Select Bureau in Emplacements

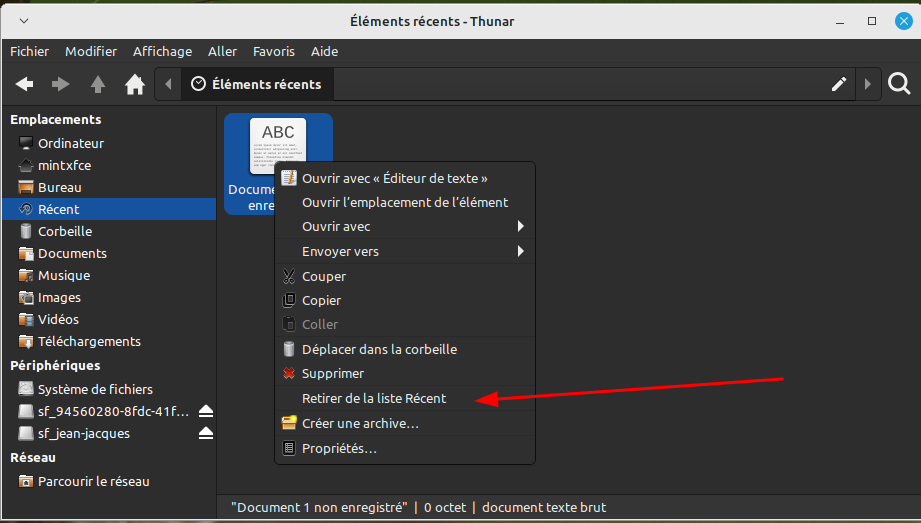(x=109, y=187)
